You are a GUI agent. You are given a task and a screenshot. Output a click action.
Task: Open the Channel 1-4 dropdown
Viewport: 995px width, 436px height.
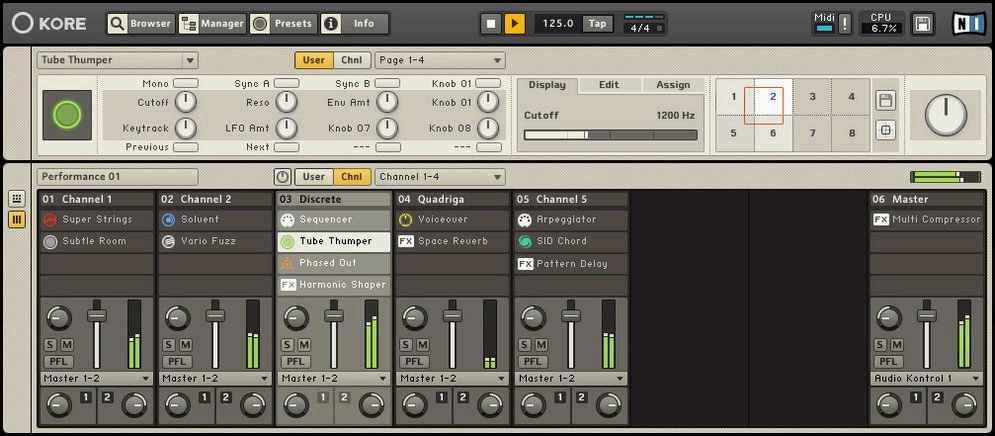coord(440,177)
